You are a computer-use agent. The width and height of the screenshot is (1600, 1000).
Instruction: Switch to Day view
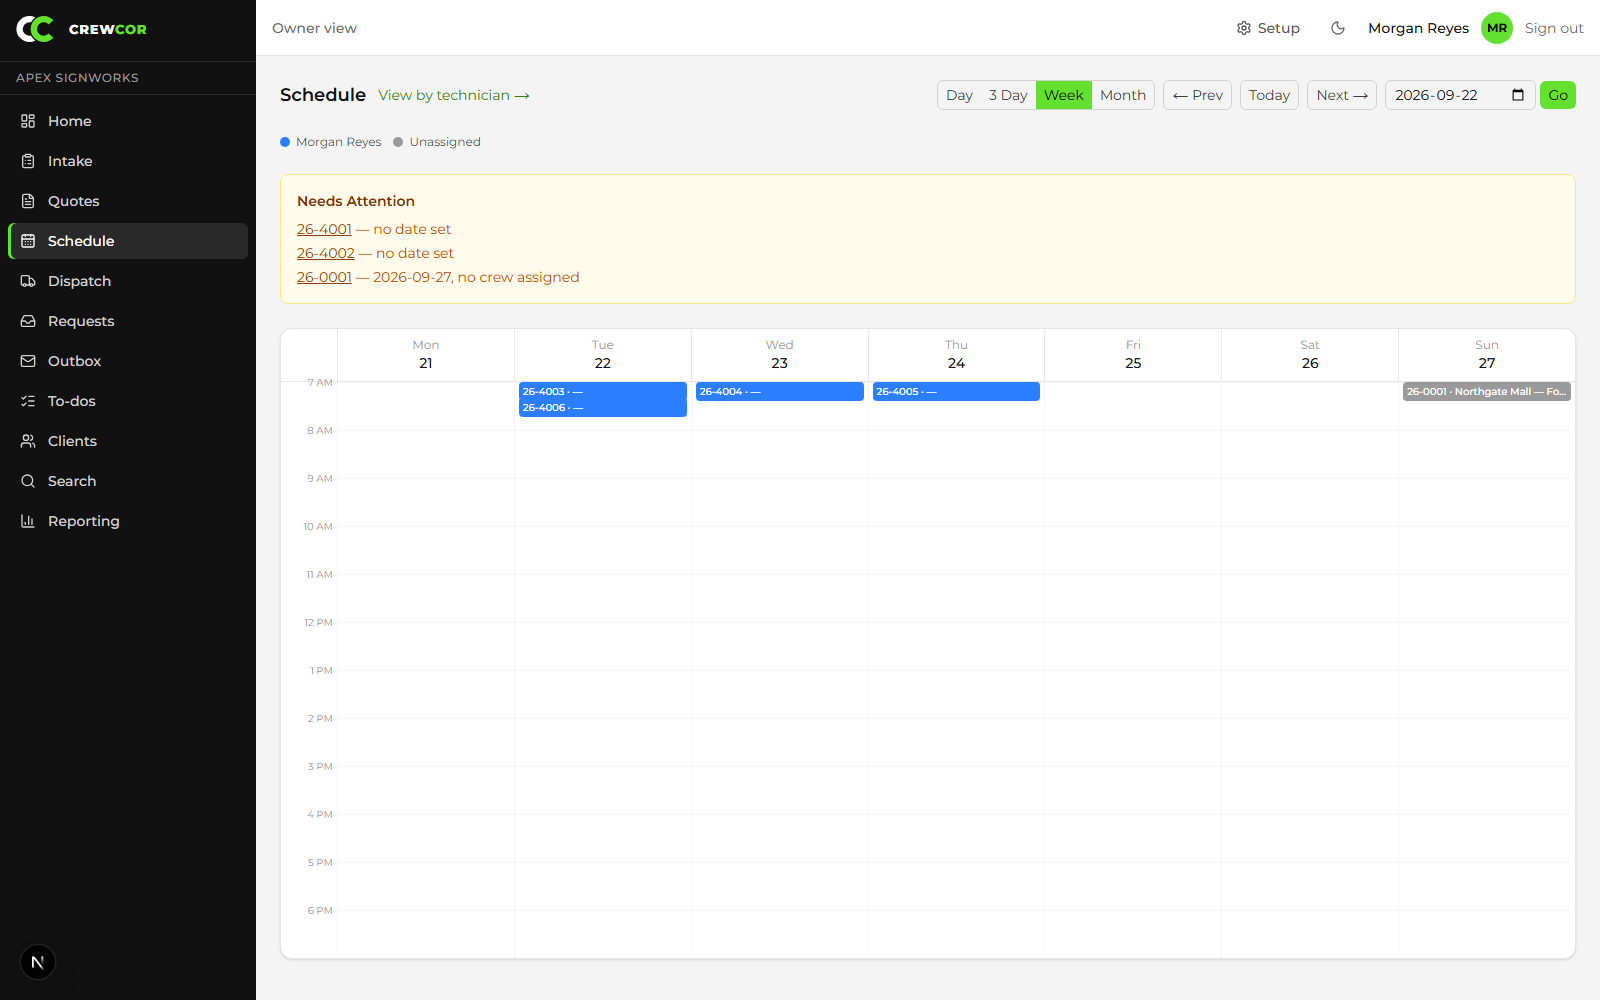tap(959, 95)
